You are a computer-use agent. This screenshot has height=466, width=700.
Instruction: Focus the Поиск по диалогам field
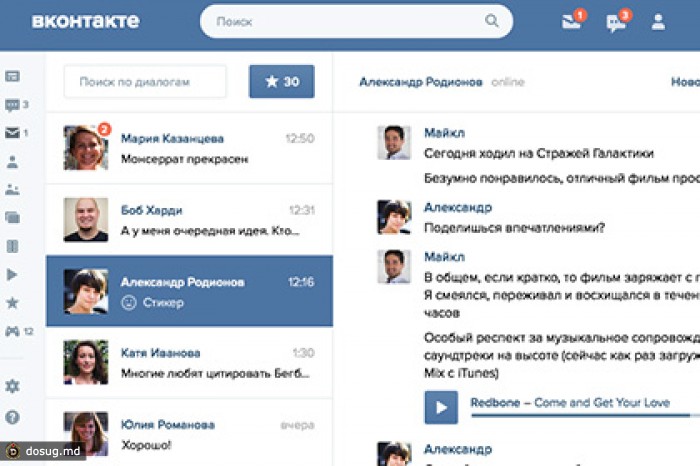point(145,82)
